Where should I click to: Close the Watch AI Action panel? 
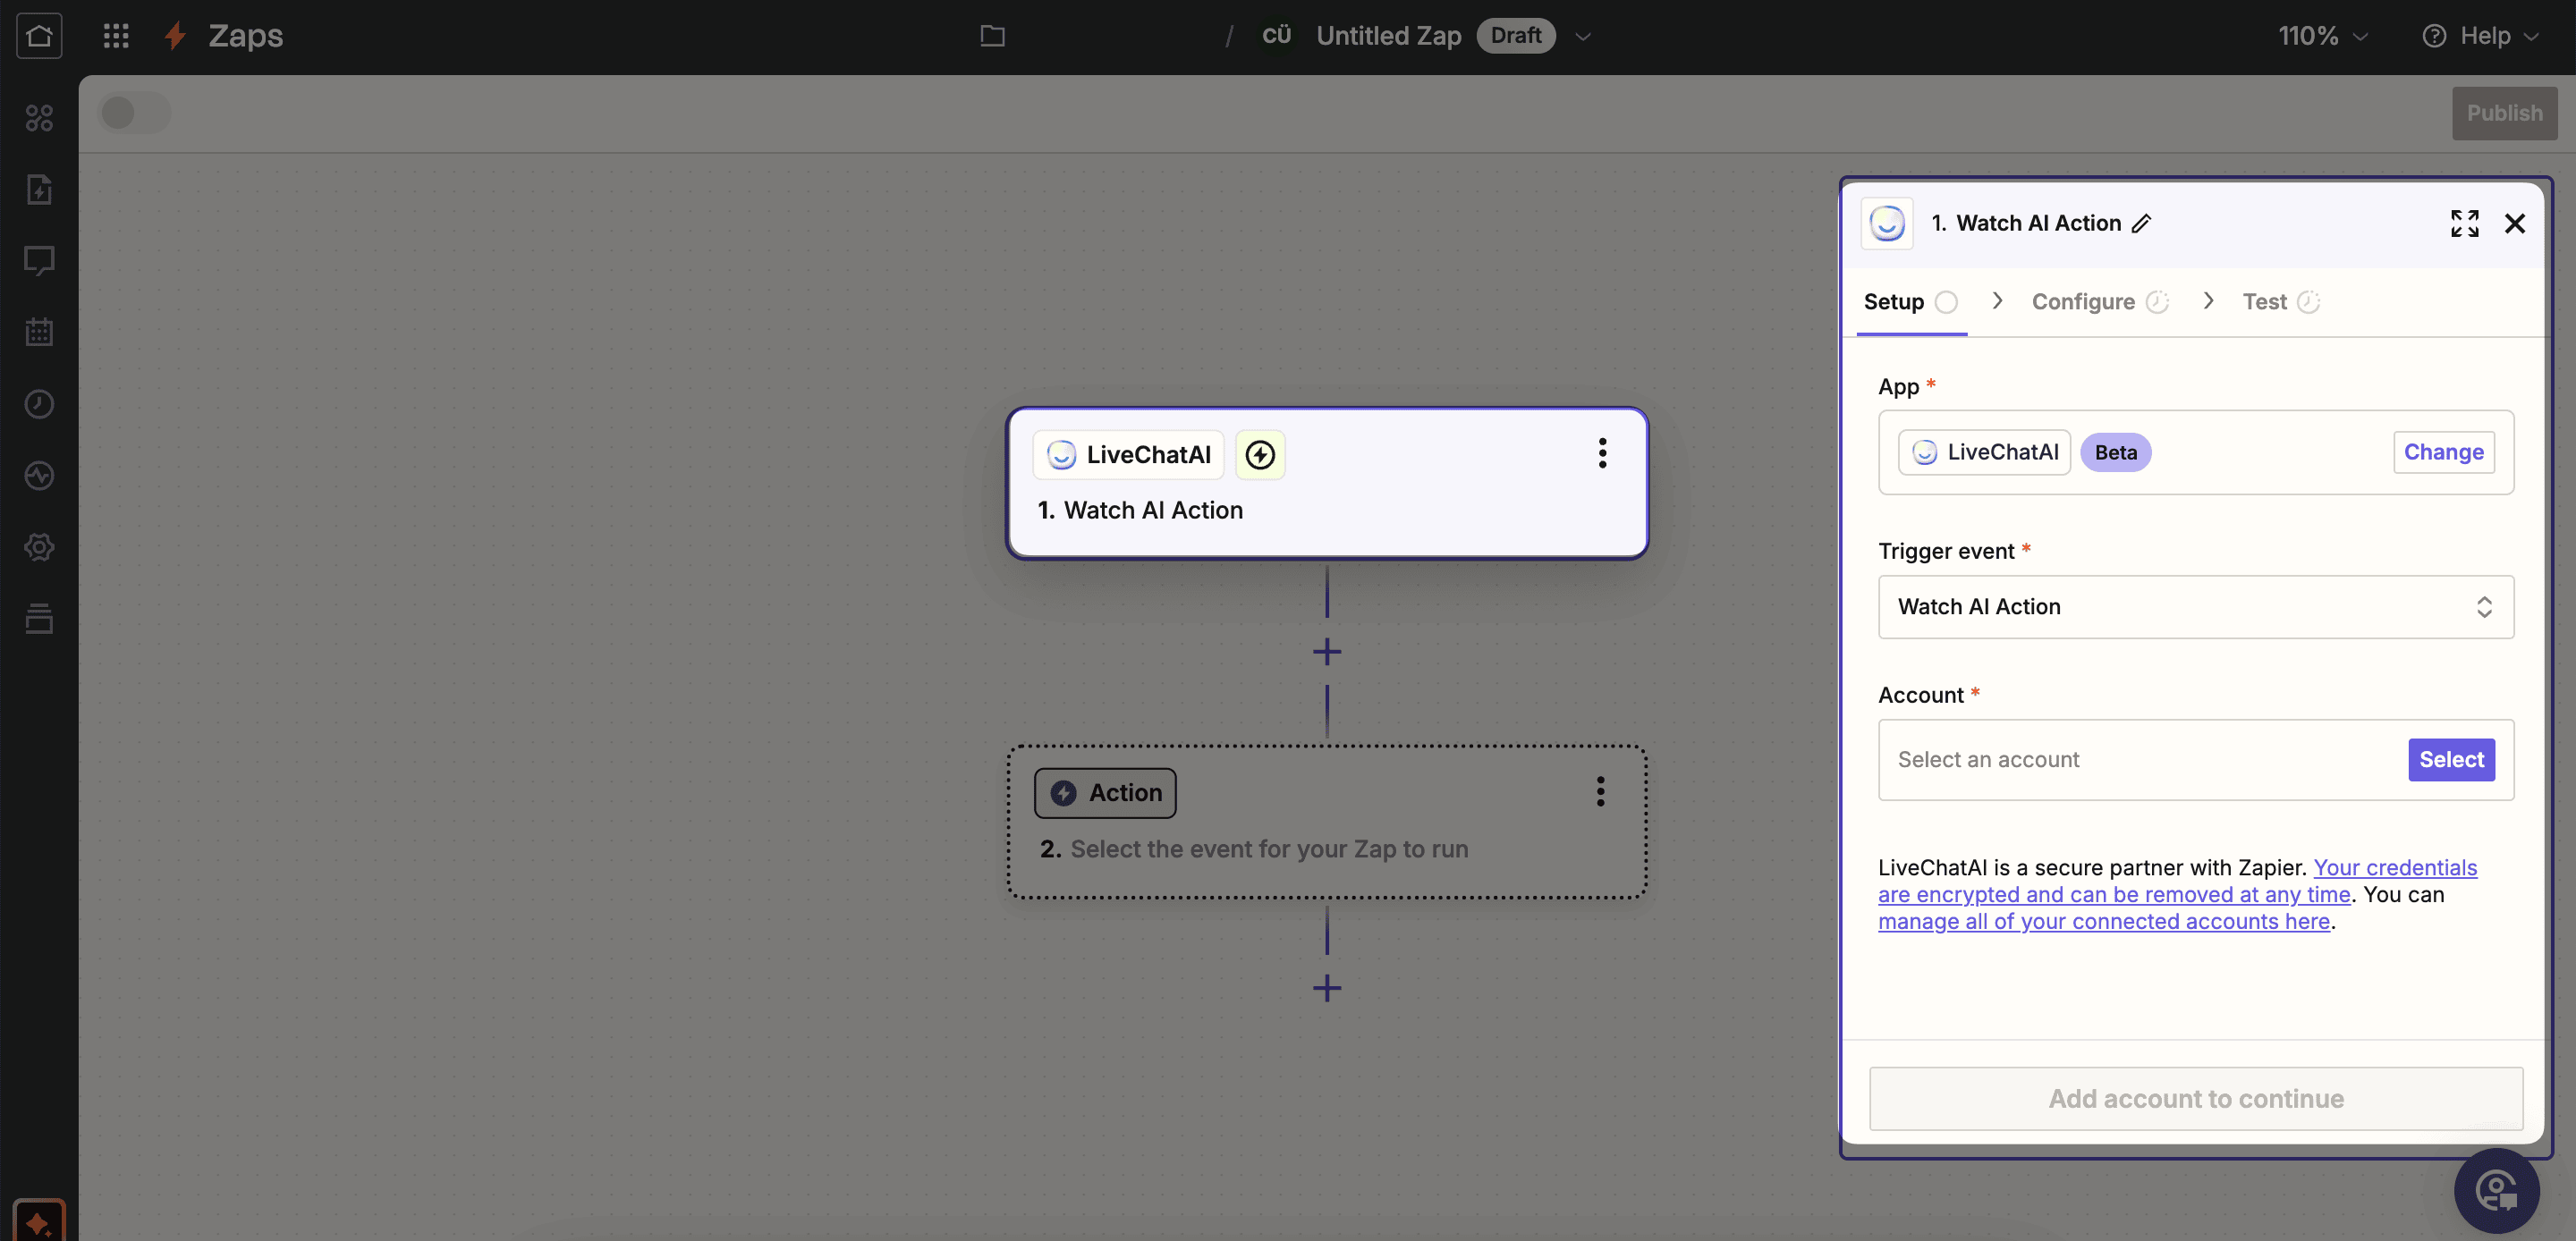click(2515, 223)
